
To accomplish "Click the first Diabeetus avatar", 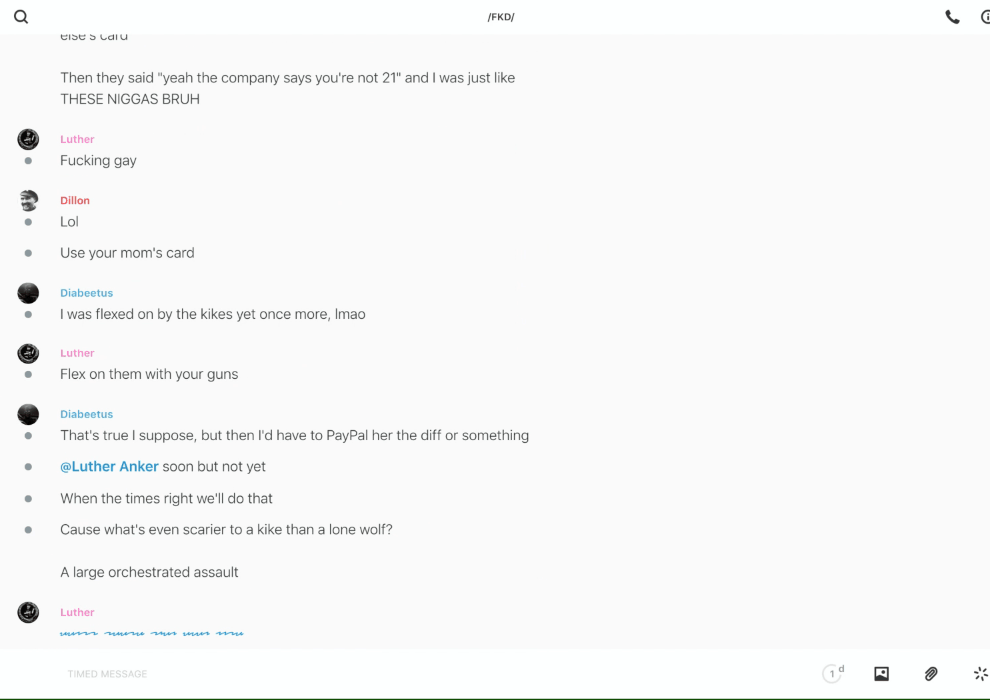I will click(x=28, y=293).
